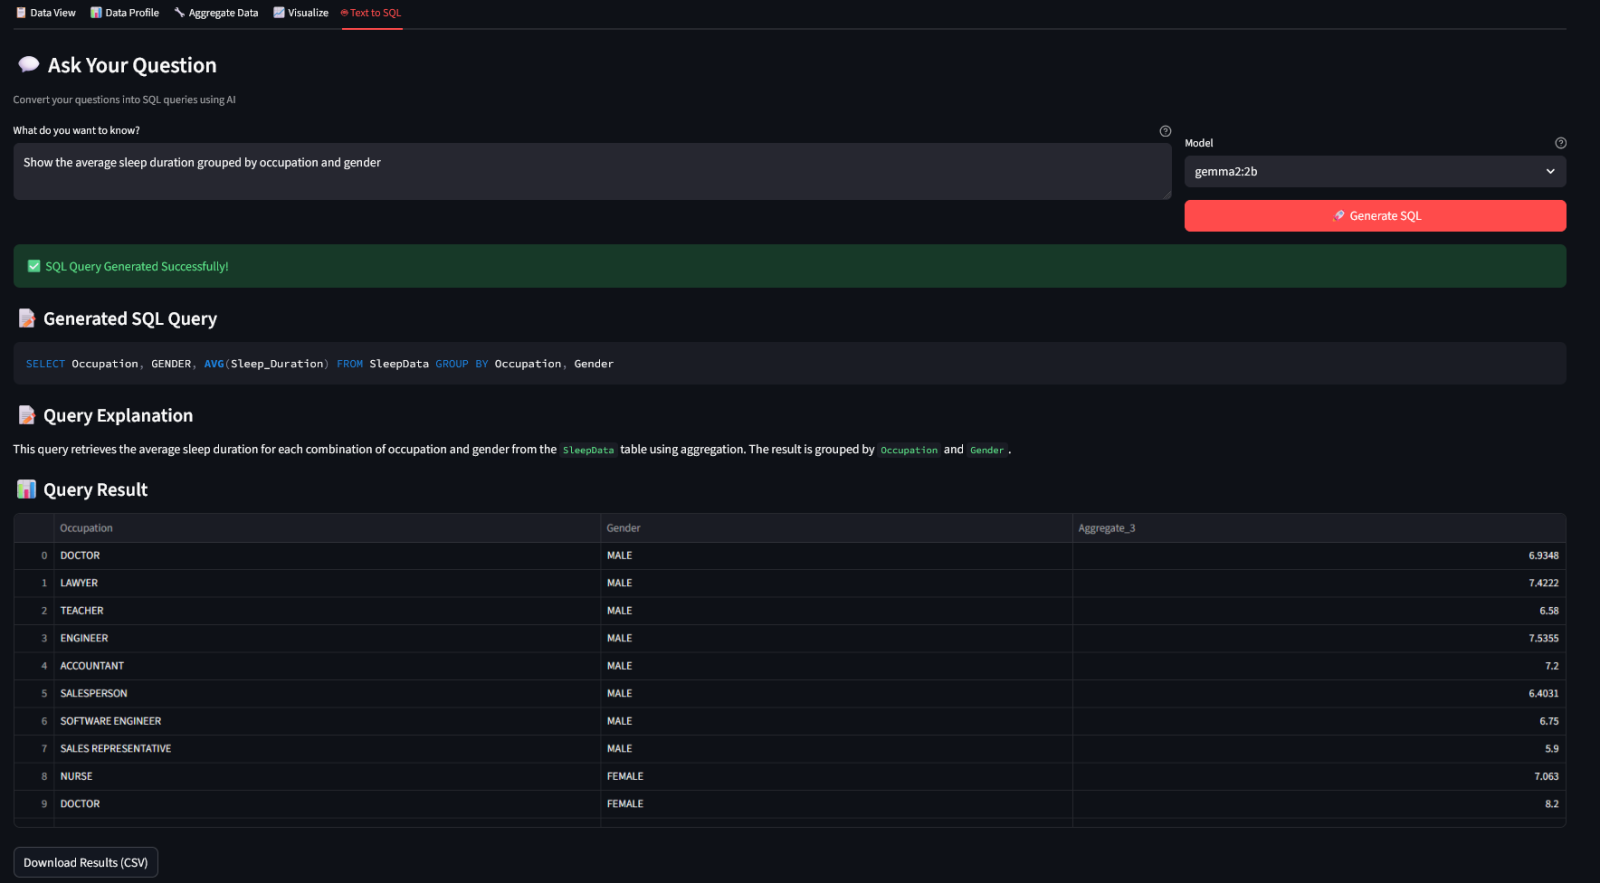Select the Text to SQL tab
Image resolution: width=1600 pixels, height=883 pixels.
coord(371,13)
